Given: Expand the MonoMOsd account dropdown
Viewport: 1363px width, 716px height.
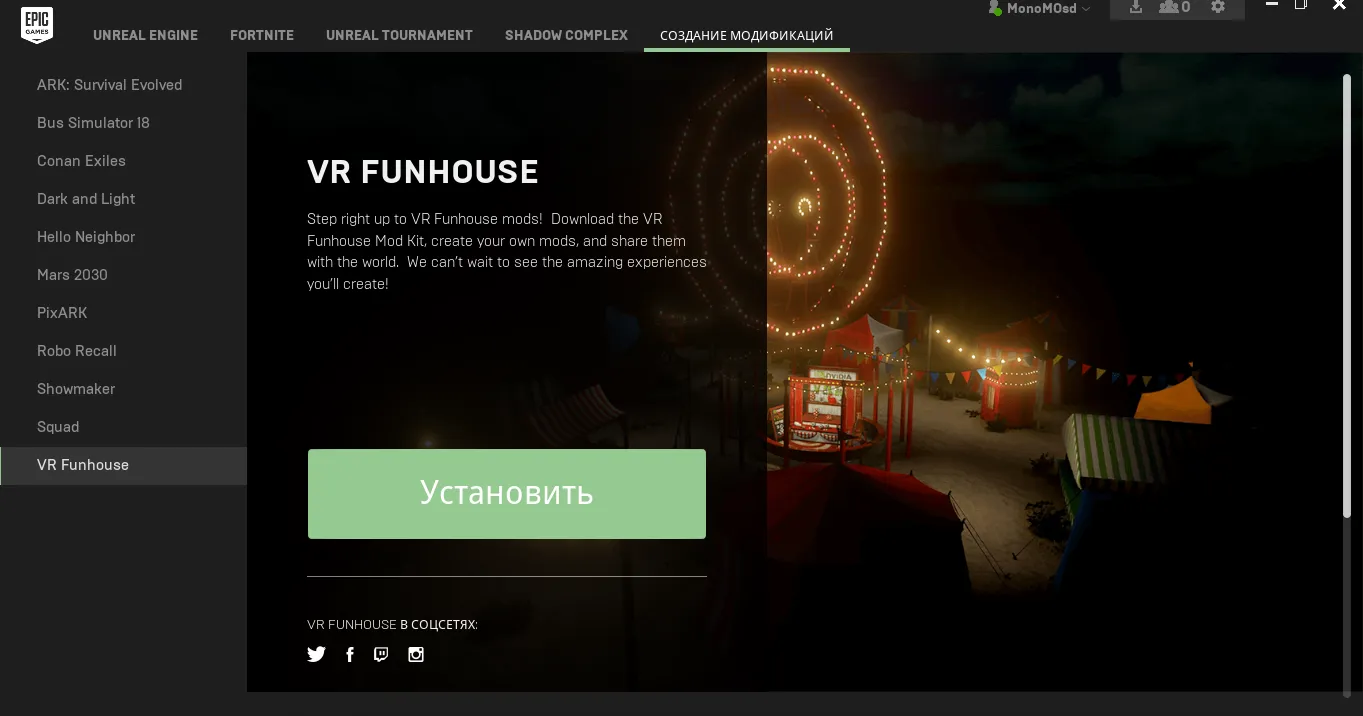Looking at the screenshot, I should tap(1039, 8).
